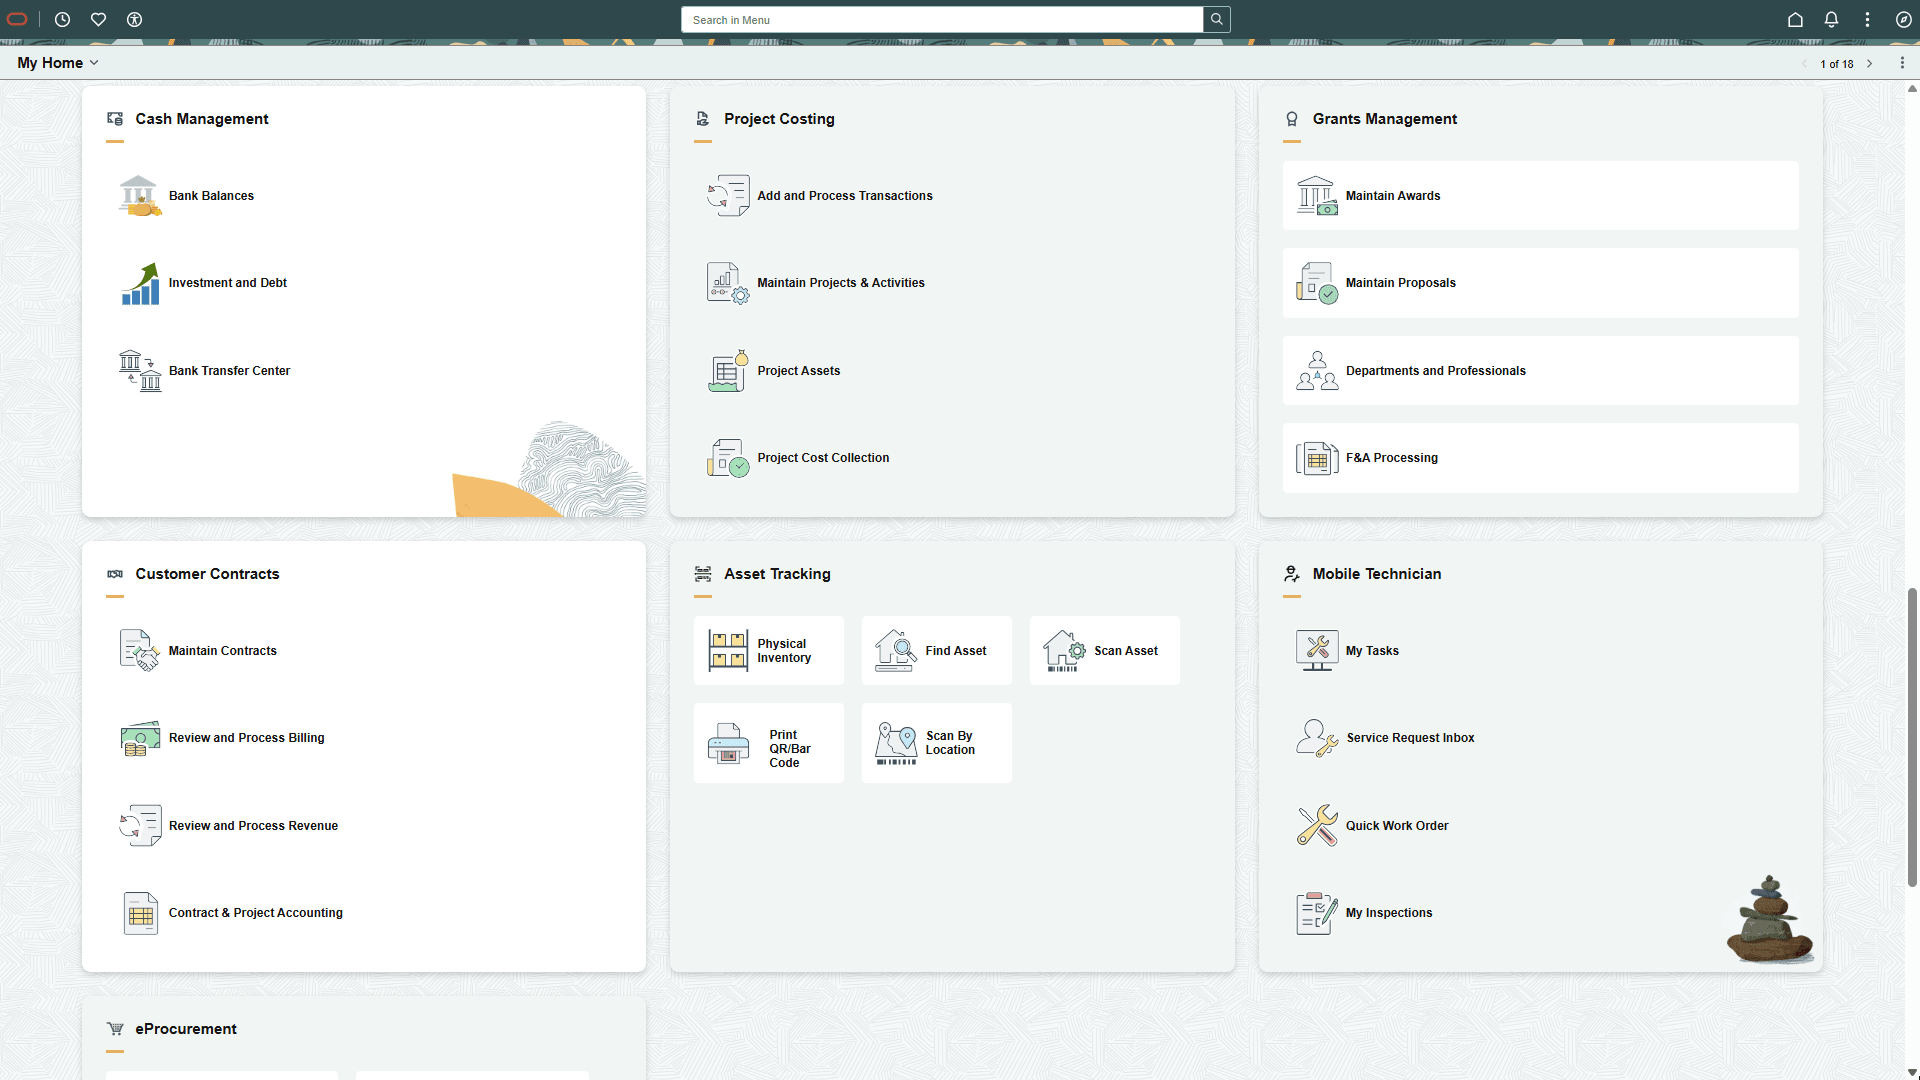Click the search magnifier icon
This screenshot has height=1080, width=1920.
click(1216, 19)
